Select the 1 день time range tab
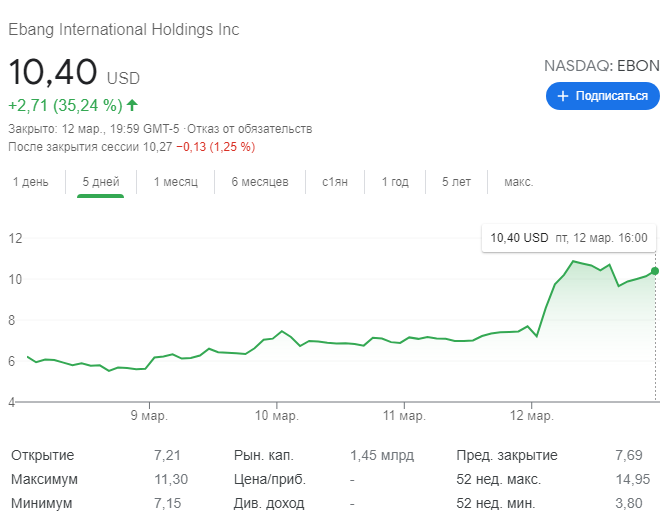This screenshot has width=669, height=522. (x=30, y=182)
